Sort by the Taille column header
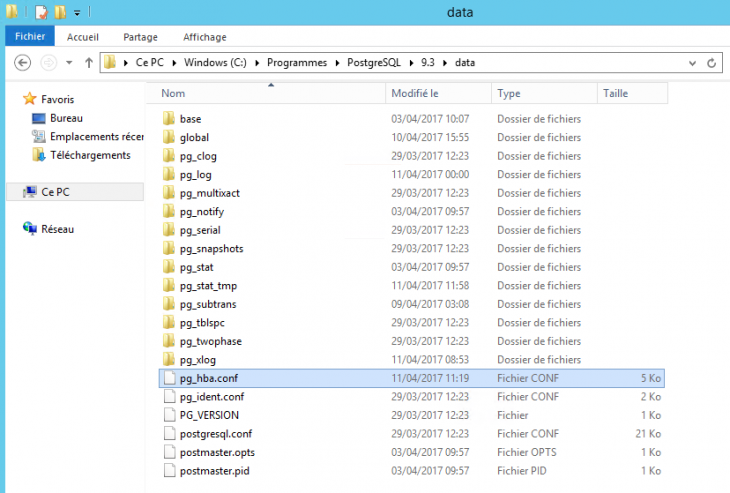 click(x=632, y=93)
